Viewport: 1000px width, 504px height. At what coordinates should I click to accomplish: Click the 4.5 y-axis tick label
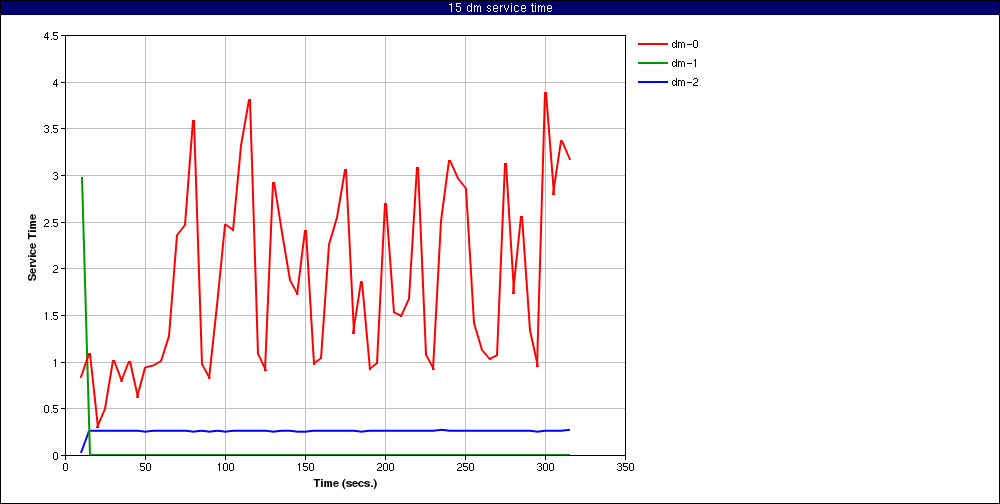point(52,36)
